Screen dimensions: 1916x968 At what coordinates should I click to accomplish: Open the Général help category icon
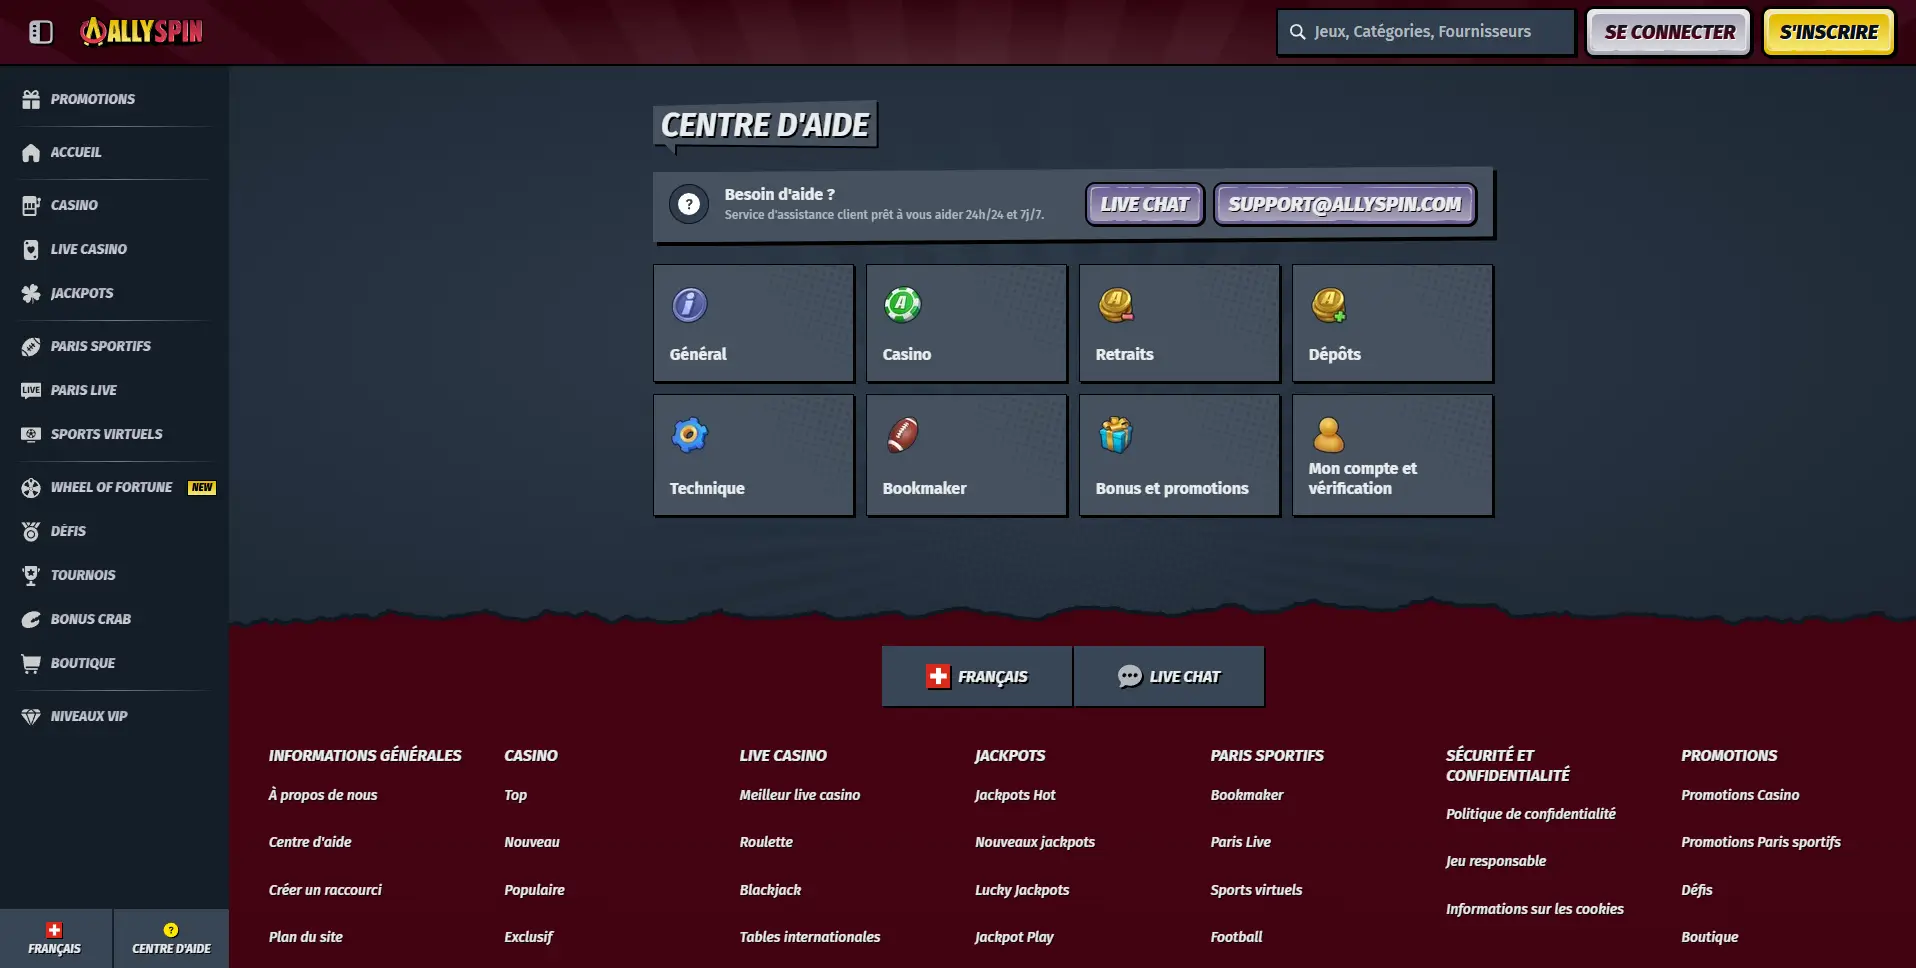(689, 305)
